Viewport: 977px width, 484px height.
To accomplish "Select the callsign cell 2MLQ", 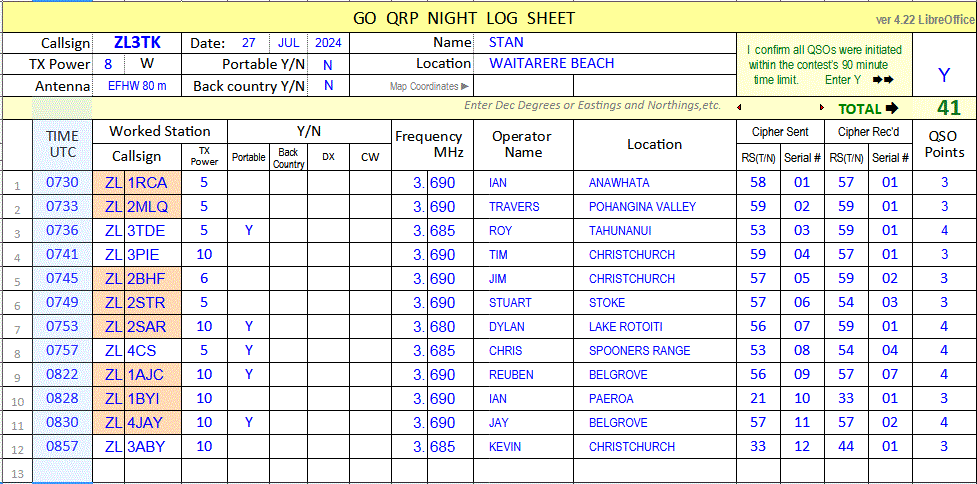I will point(153,207).
